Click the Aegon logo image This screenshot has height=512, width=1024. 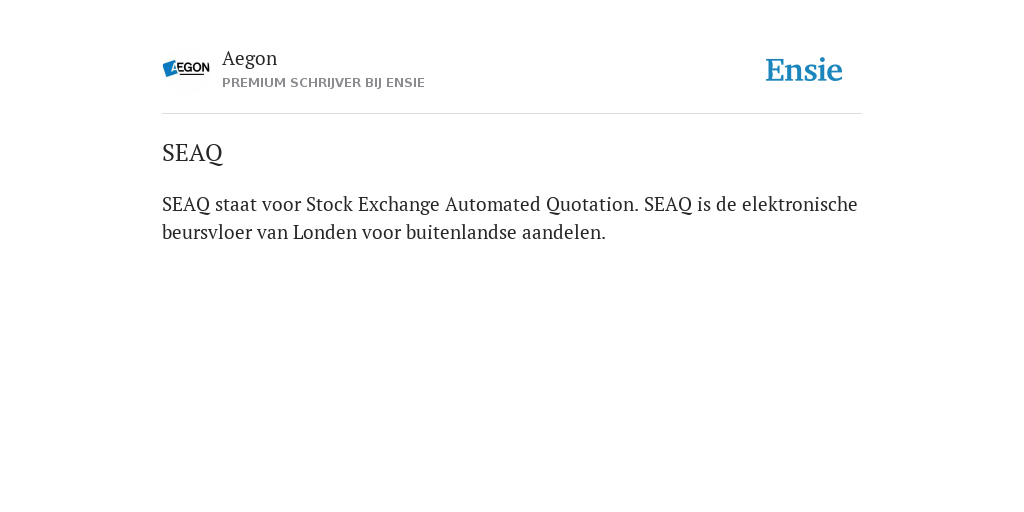186,69
